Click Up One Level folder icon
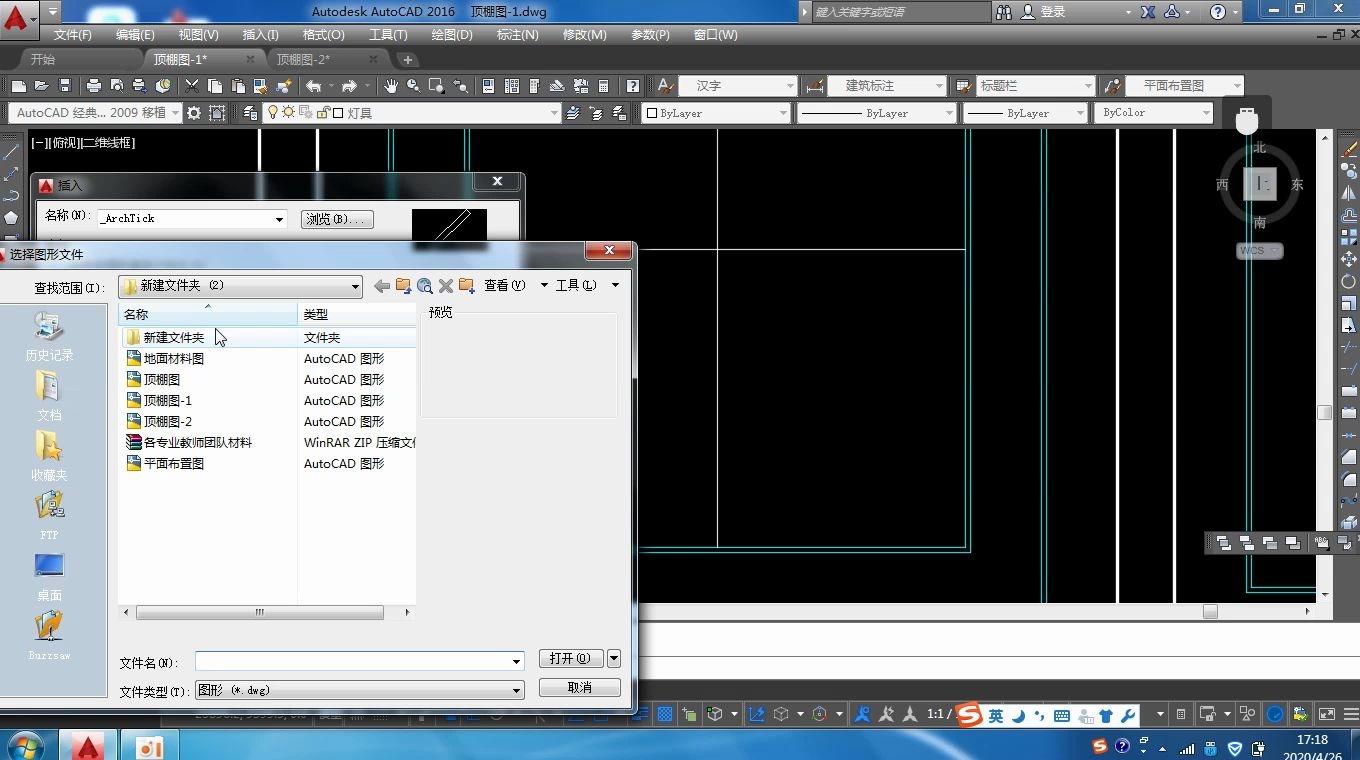Image resolution: width=1360 pixels, height=760 pixels. pyautogui.click(x=403, y=286)
